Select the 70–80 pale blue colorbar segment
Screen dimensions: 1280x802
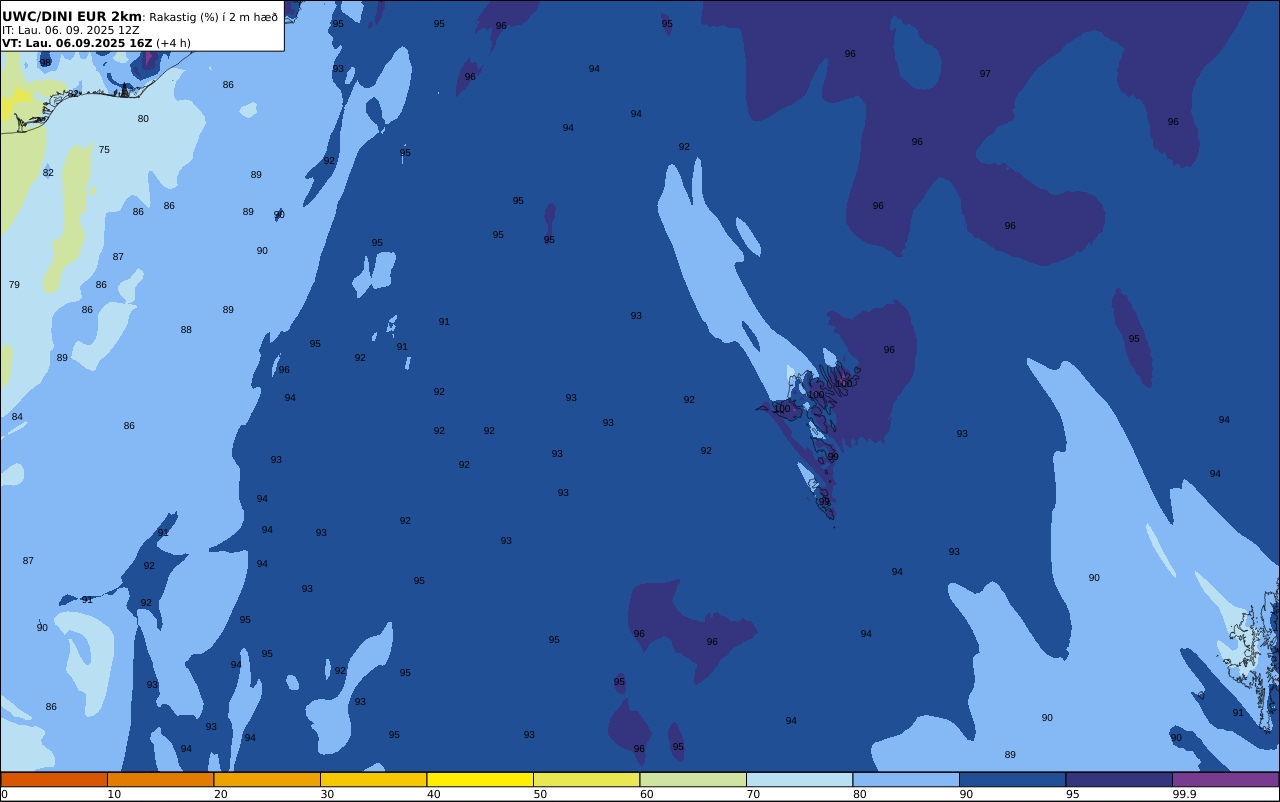[799, 779]
